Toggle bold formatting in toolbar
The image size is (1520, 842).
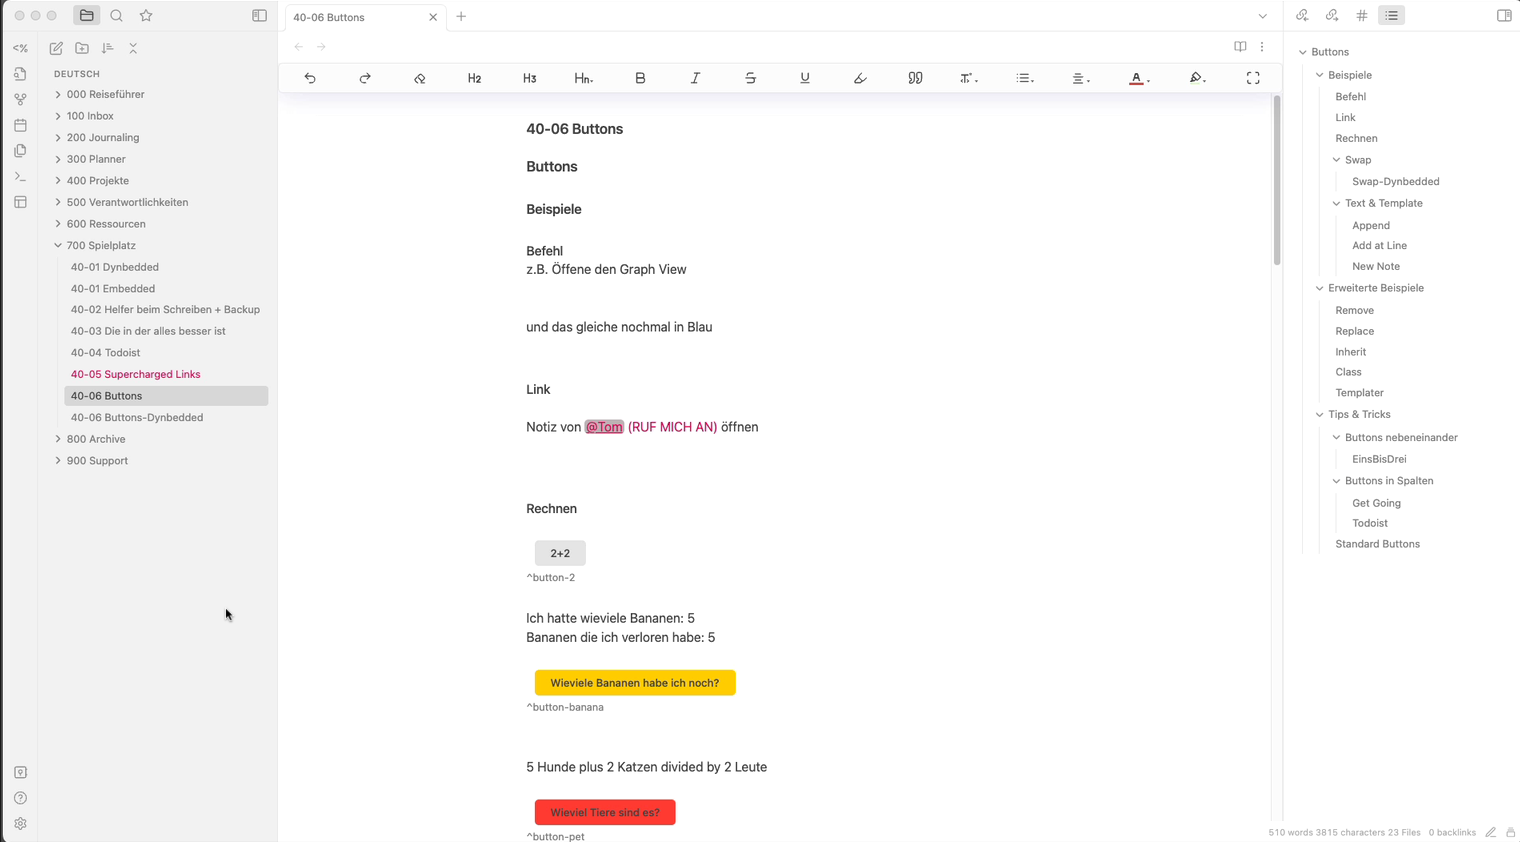coord(640,78)
